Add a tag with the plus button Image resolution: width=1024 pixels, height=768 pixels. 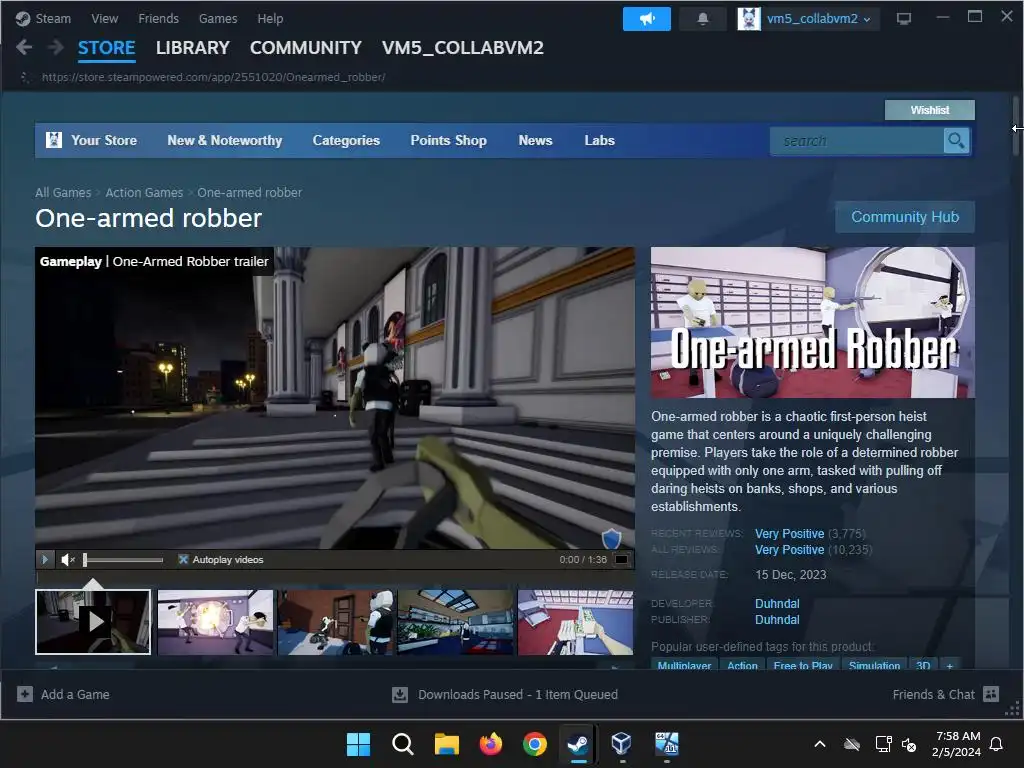click(950, 664)
